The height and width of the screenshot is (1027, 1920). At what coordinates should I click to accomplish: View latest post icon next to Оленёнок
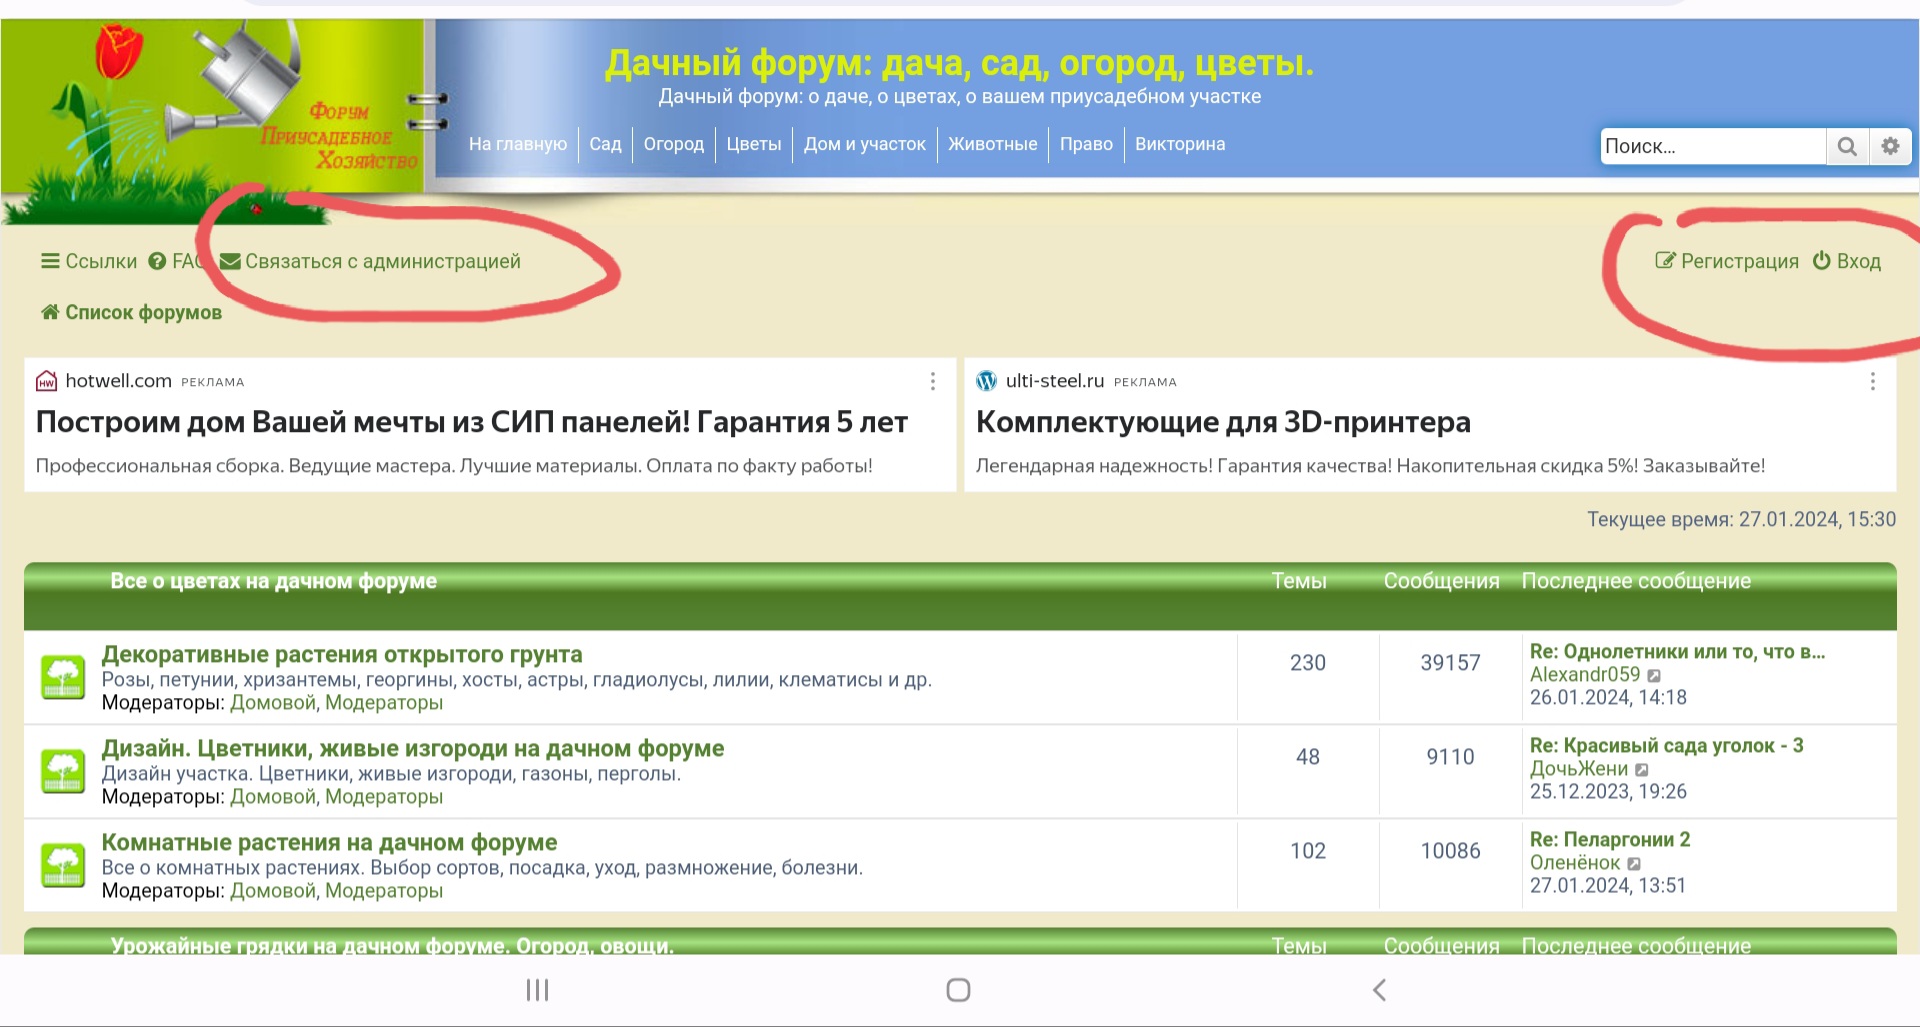click(x=1634, y=864)
